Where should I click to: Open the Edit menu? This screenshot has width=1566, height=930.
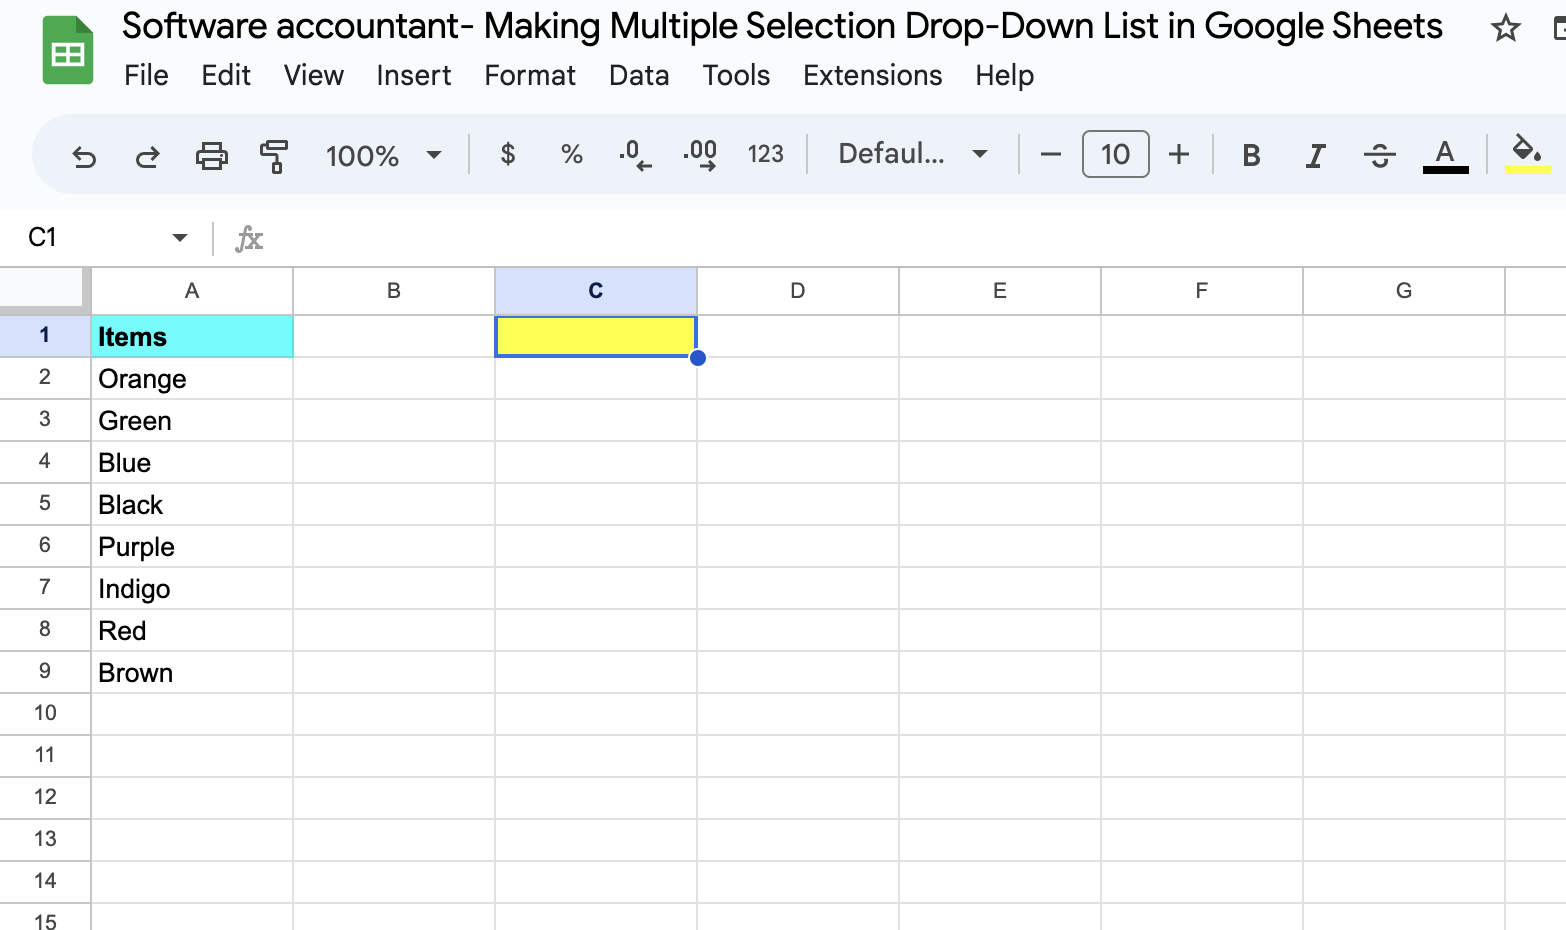[226, 75]
